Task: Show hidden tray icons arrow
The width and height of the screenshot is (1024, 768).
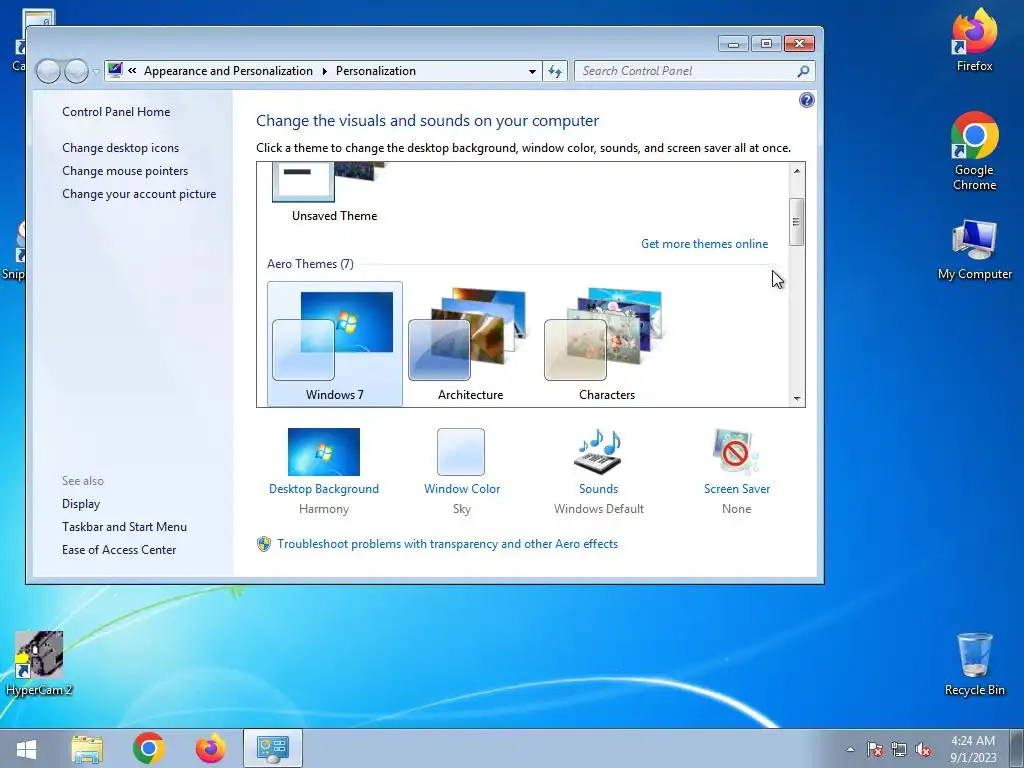Action: [850, 749]
